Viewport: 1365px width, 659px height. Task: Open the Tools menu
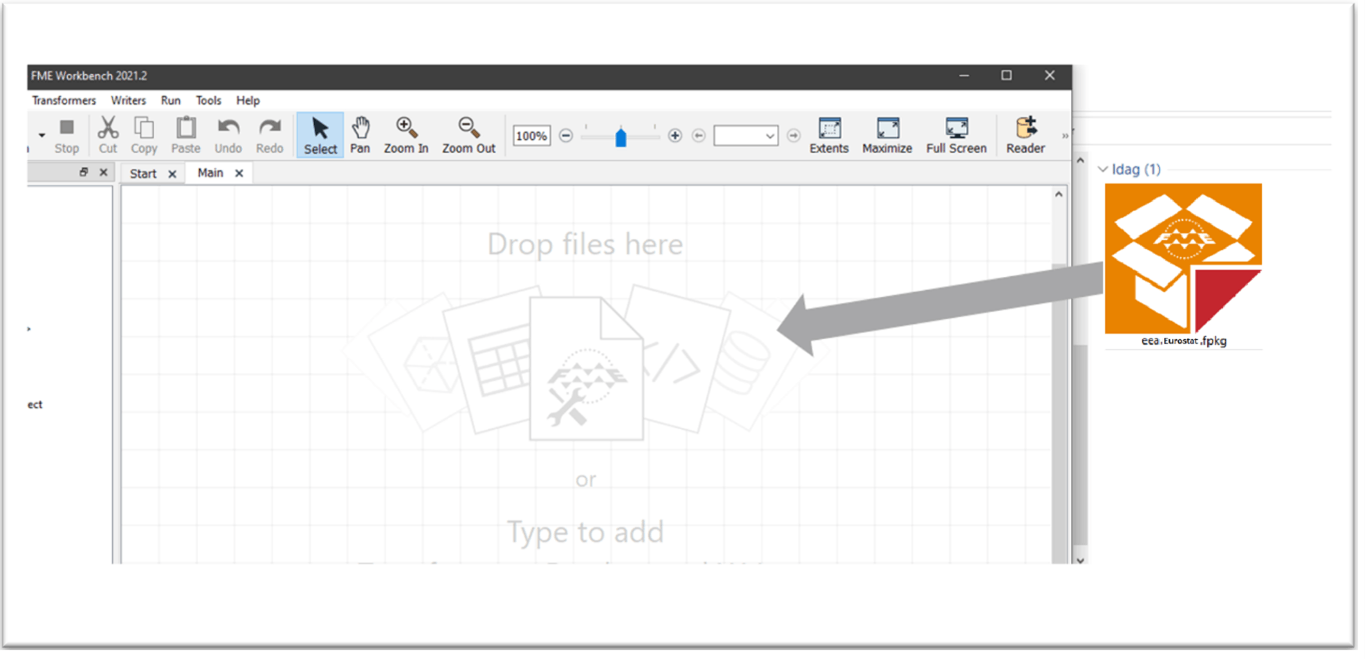coord(208,100)
